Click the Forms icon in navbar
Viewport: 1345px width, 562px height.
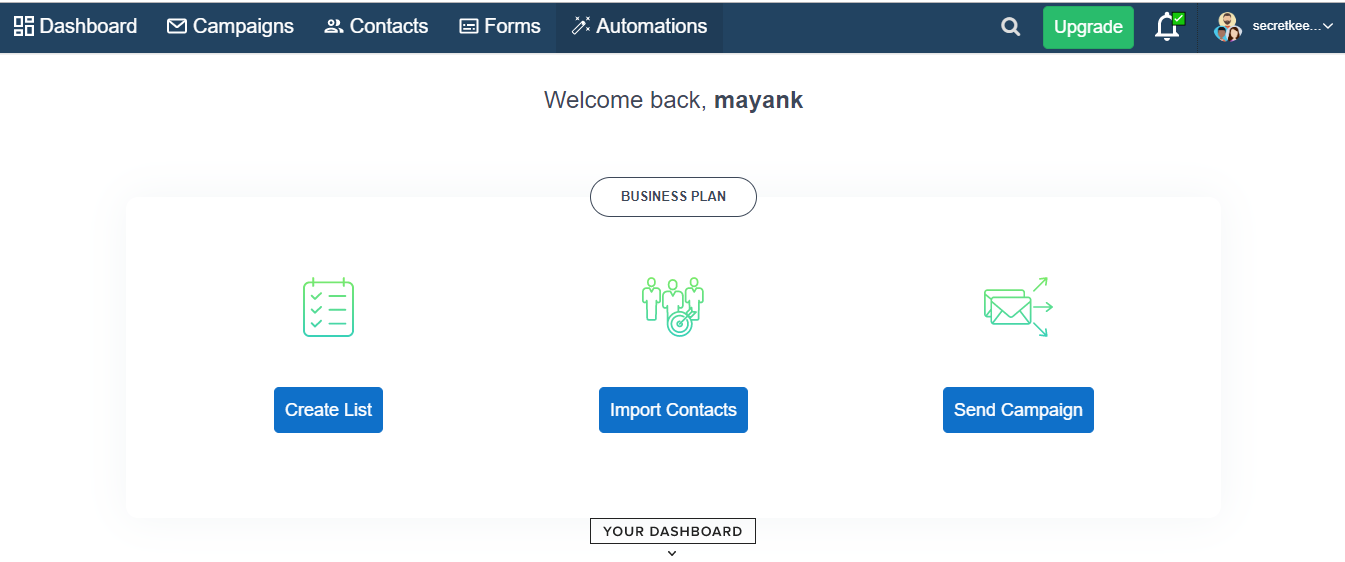coord(468,27)
